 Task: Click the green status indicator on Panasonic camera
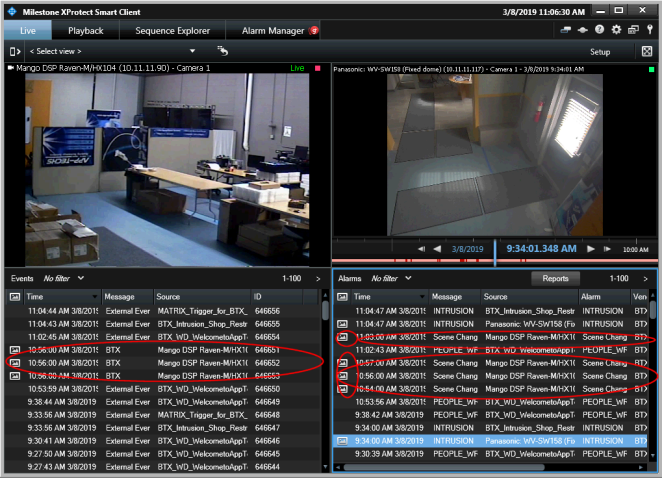(651, 69)
